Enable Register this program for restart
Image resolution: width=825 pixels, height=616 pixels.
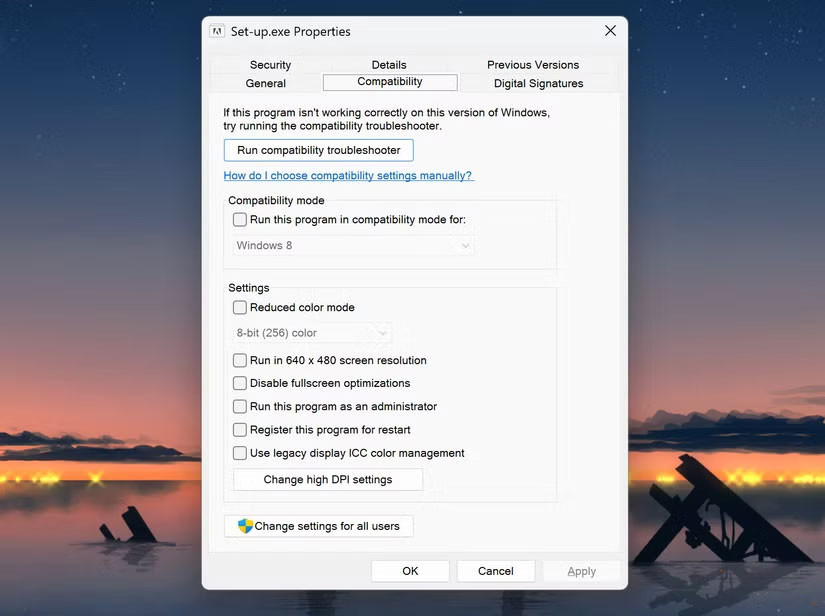239,429
